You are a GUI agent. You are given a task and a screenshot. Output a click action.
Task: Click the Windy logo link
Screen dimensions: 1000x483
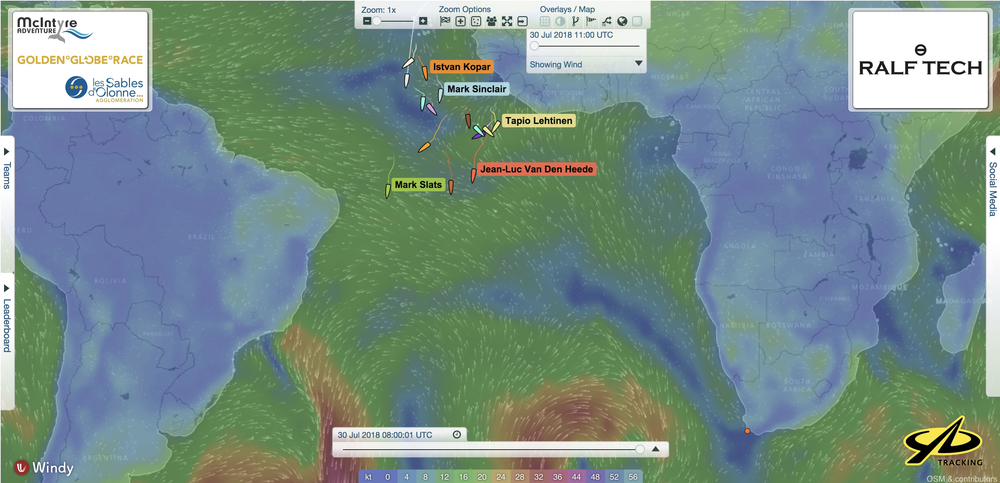coord(43,467)
